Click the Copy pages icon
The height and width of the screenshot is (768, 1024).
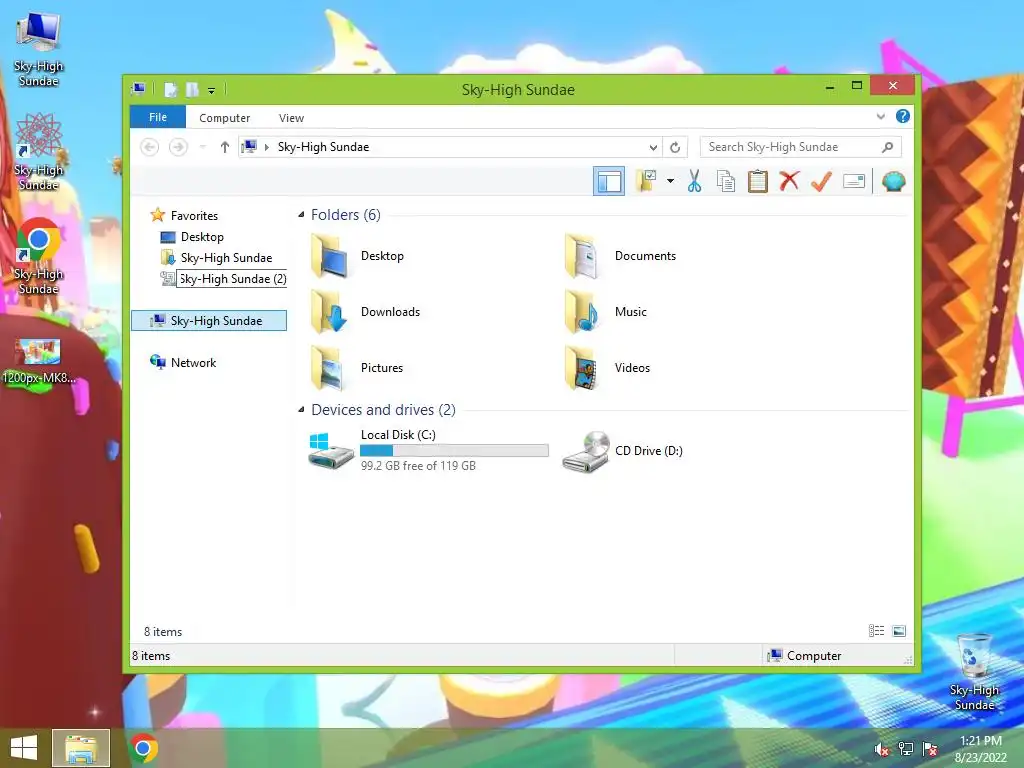[726, 181]
